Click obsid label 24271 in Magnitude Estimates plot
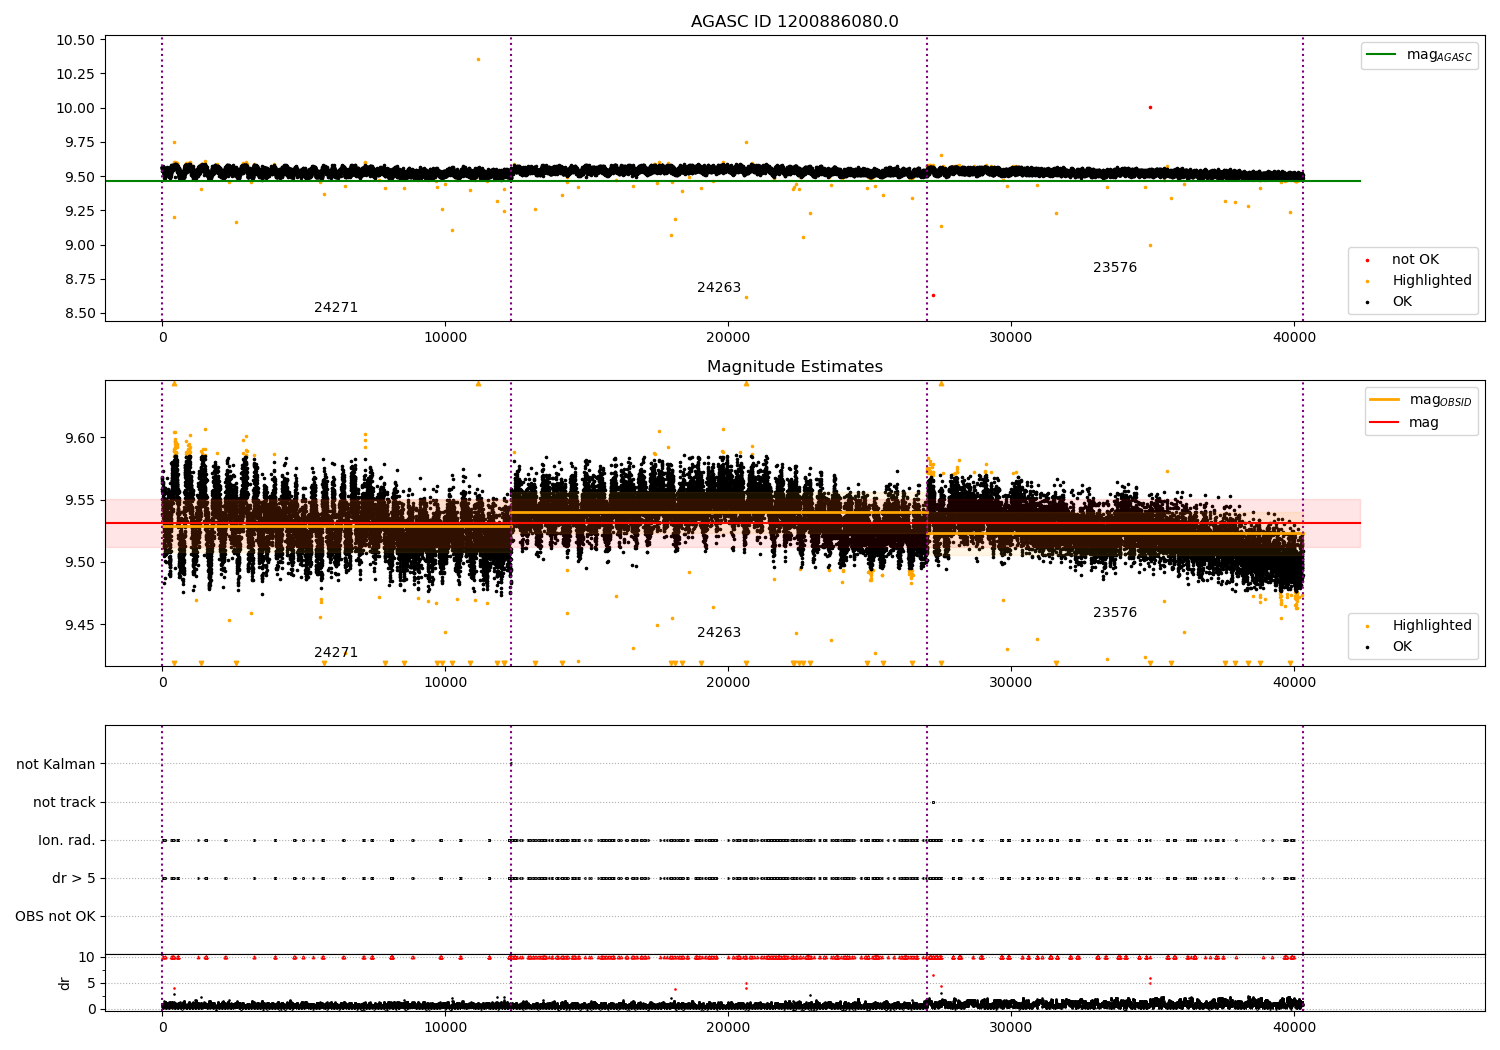The image size is (1500, 1050). pyautogui.click(x=336, y=653)
